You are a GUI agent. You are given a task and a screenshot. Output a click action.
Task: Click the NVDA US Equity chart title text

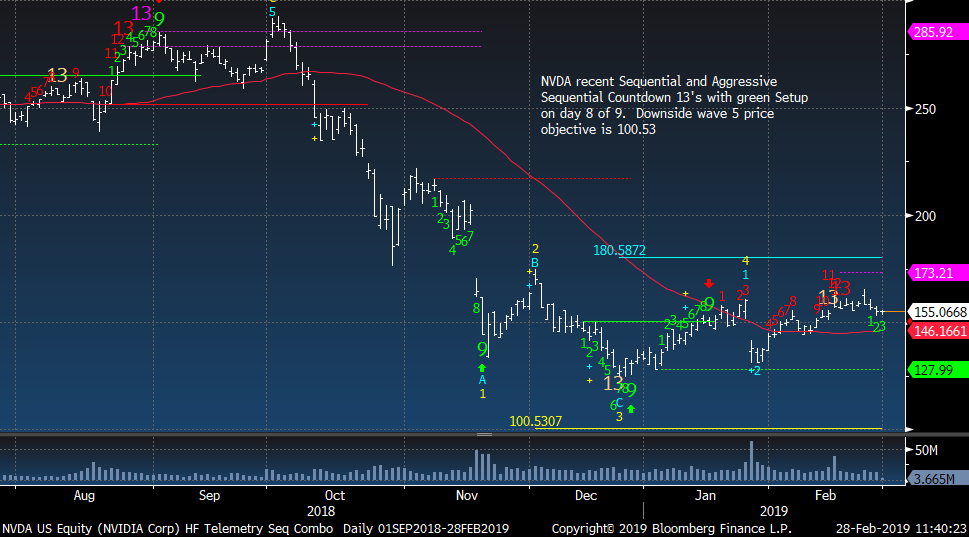(167, 529)
